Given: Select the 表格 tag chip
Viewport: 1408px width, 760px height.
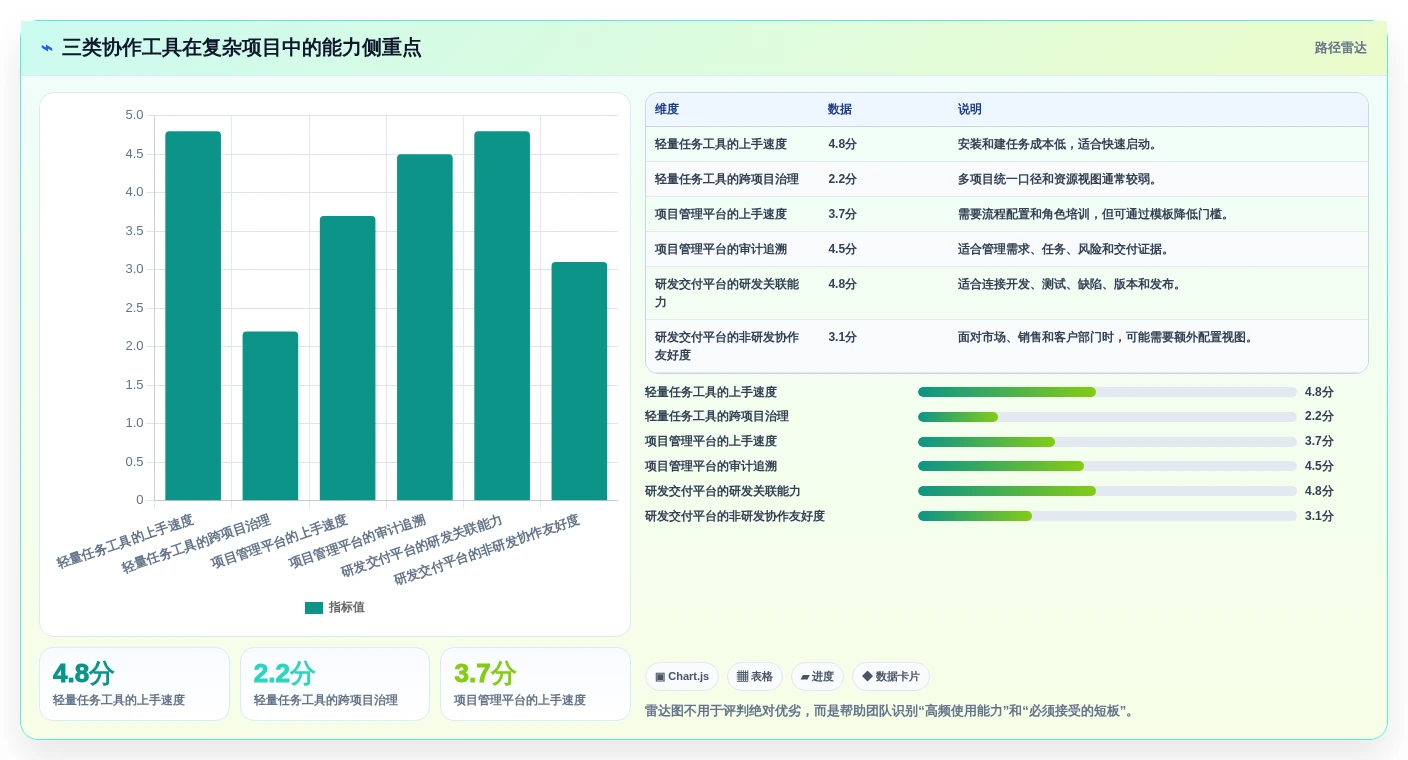Looking at the screenshot, I should (x=755, y=677).
